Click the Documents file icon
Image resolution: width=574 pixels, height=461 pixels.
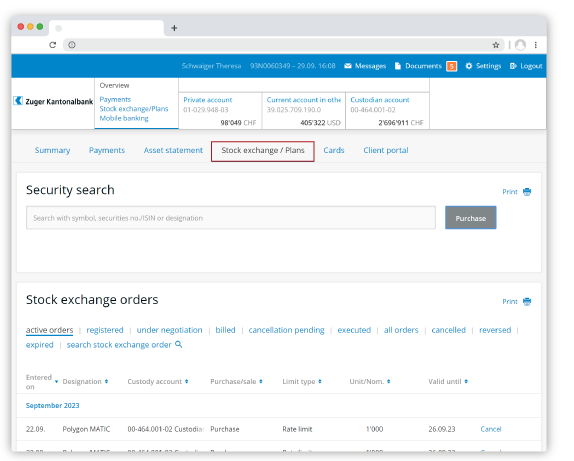point(398,66)
